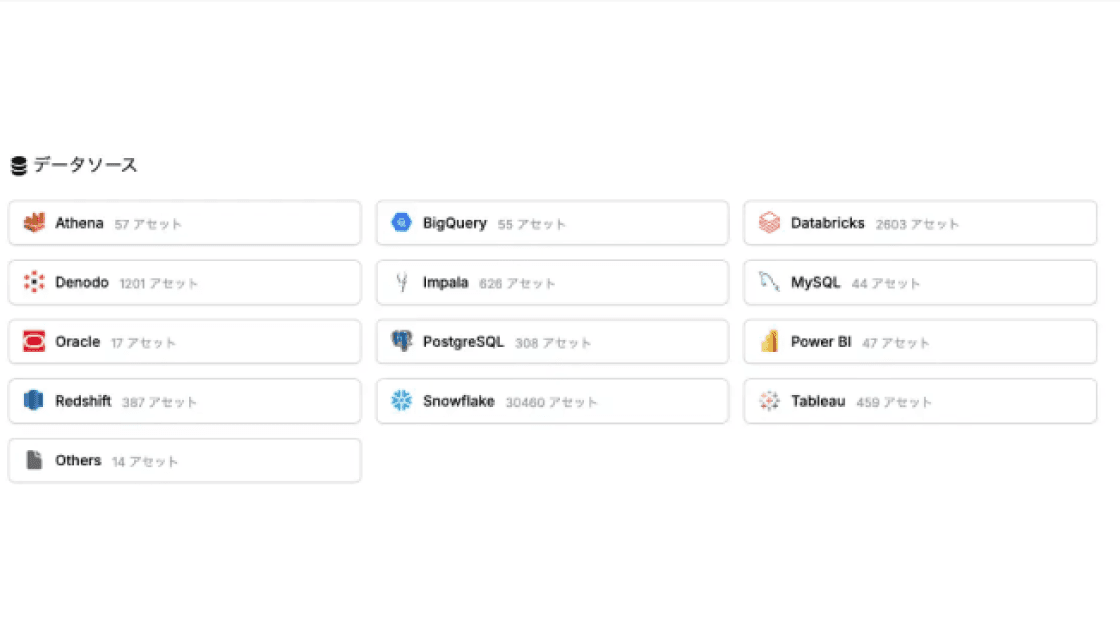Click the Power BI yellow bars icon
The height and width of the screenshot is (632, 1120).
pos(769,342)
